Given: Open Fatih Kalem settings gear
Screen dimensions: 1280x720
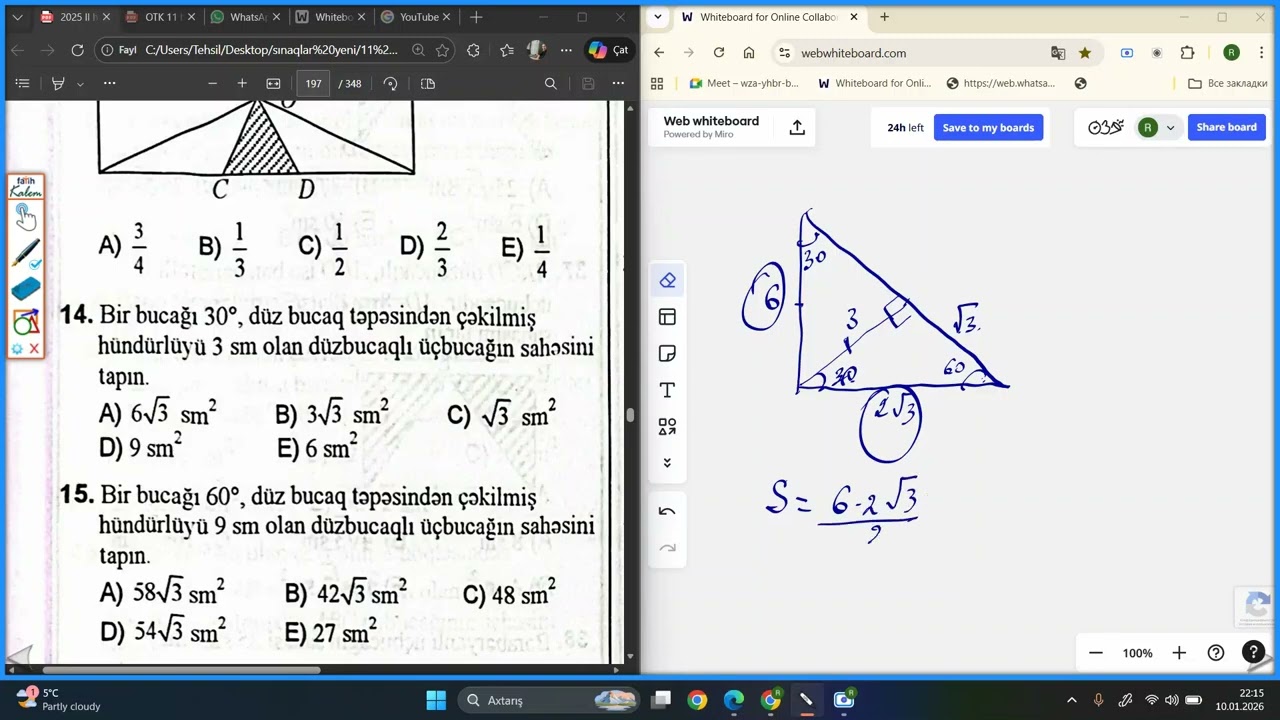Looking at the screenshot, I should 16,348.
